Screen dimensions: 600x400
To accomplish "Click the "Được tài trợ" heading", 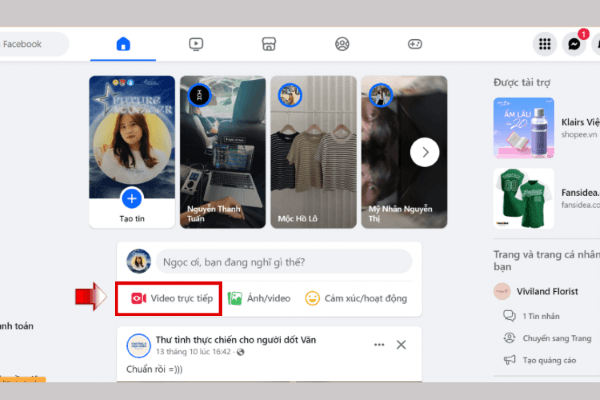I will [x=522, y=82].
